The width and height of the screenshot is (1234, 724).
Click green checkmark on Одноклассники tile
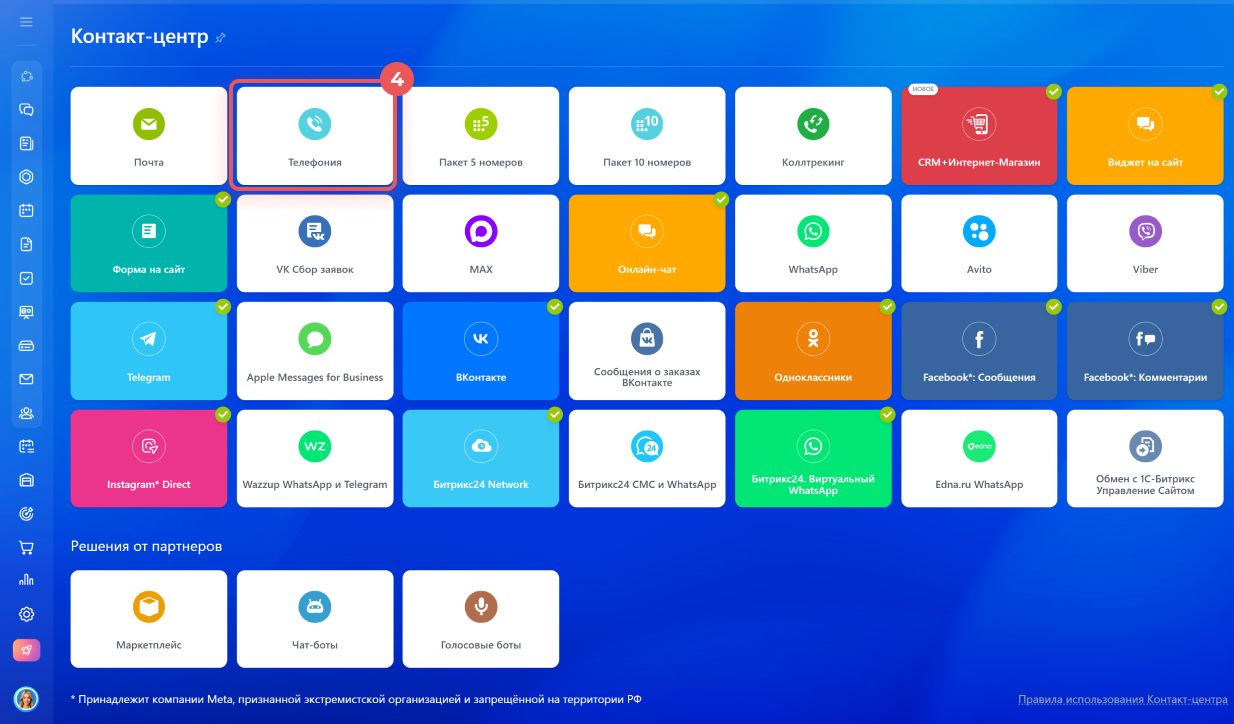[x=886, y=307]
